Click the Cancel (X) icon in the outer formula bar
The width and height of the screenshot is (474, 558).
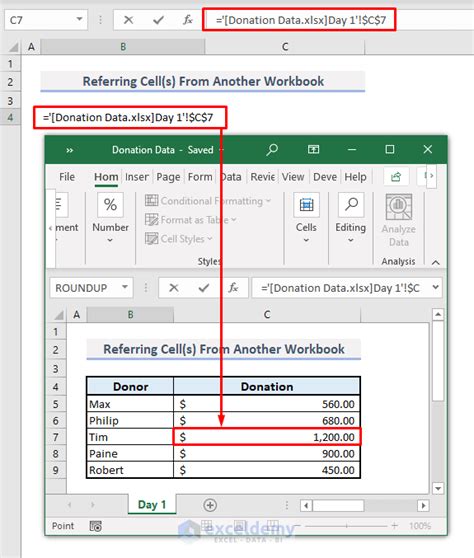(x=128, y=20)
